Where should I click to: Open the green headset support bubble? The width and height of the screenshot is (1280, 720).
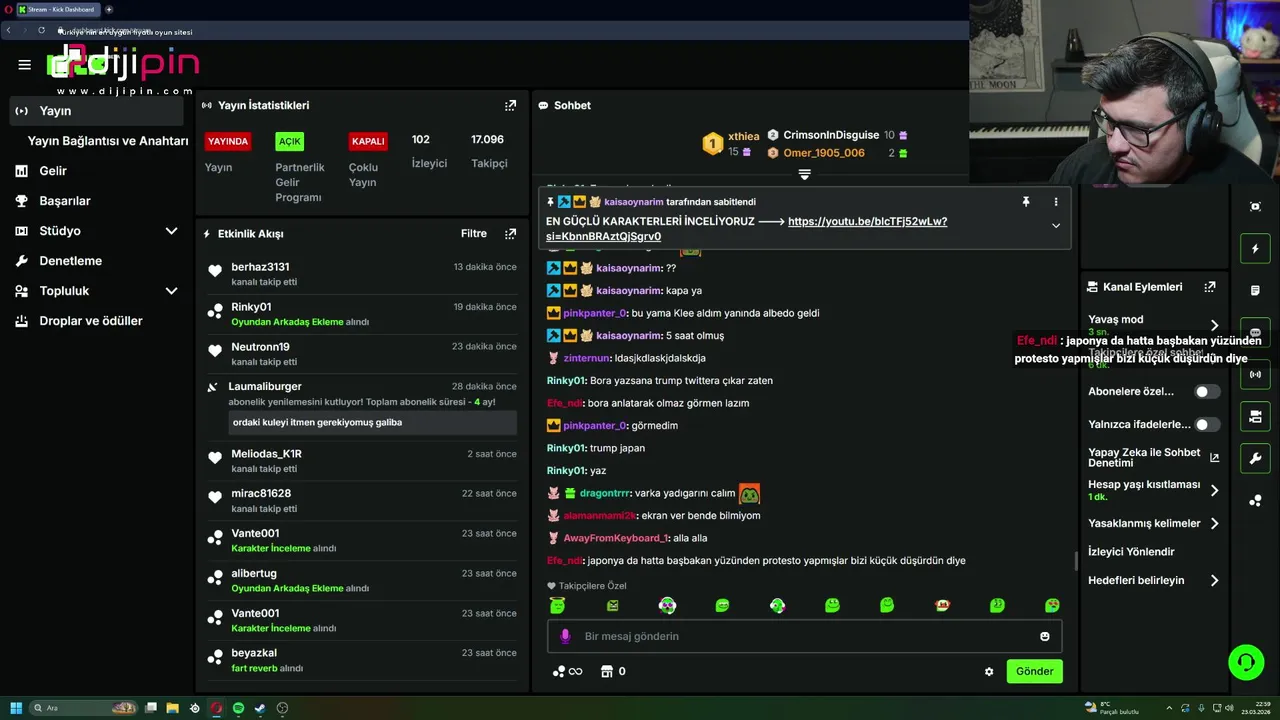click(1246, 662)
